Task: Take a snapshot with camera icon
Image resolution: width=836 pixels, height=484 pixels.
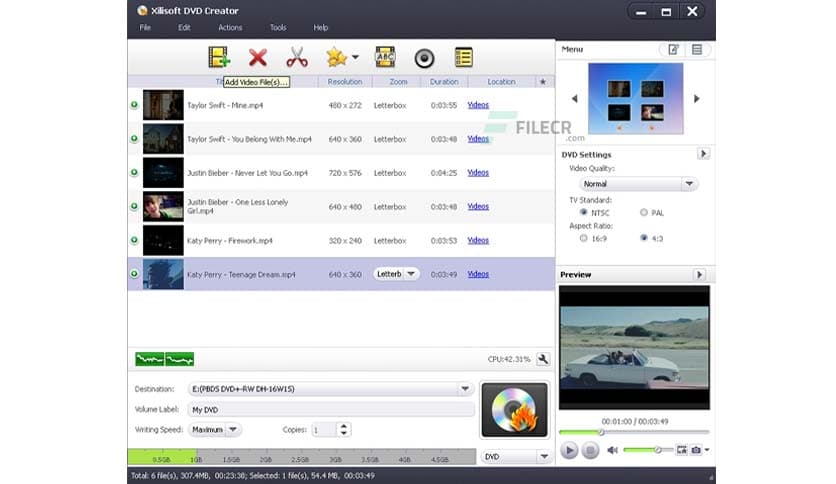Action: point(696,450)
